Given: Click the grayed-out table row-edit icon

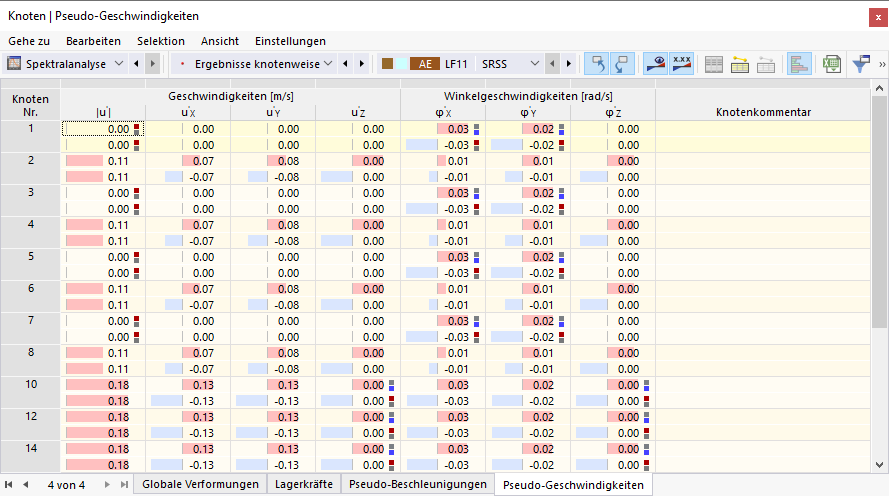Looking at the screenshot, I should click(x=765, y=64).
